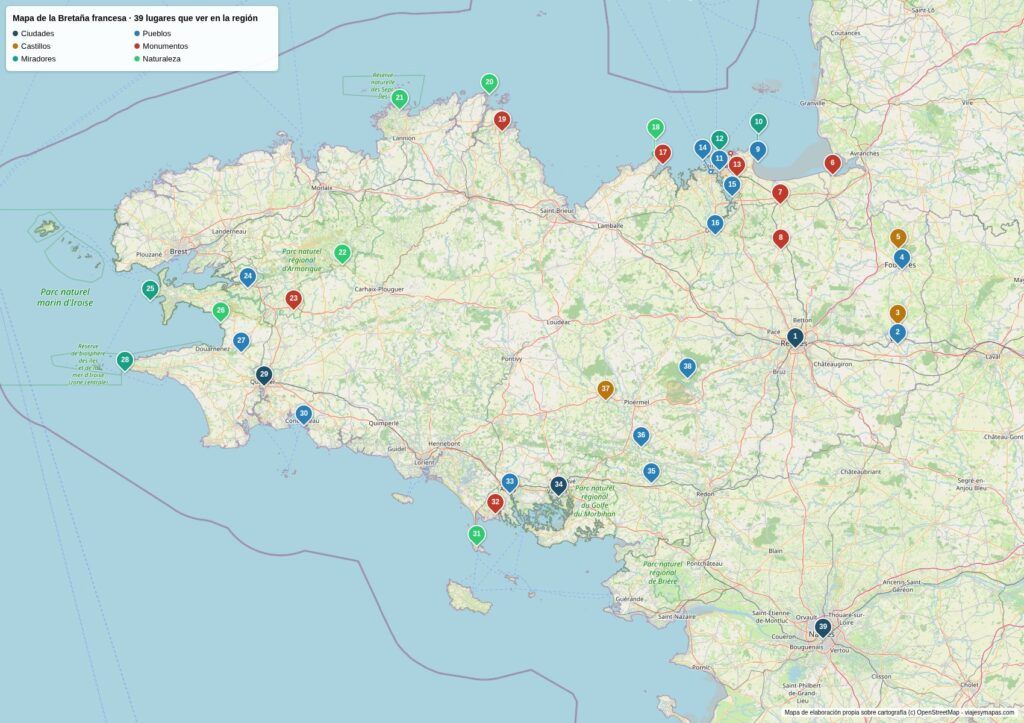Screen dimensions: 1024x723
Task: Select teal viewpoint marker number 10
Action: [x=758, y=123]
